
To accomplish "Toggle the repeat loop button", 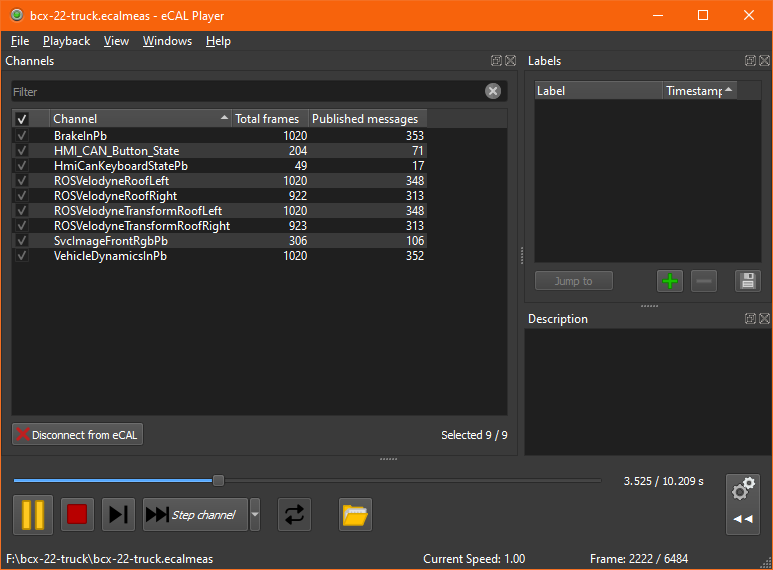I will [294, 514].
